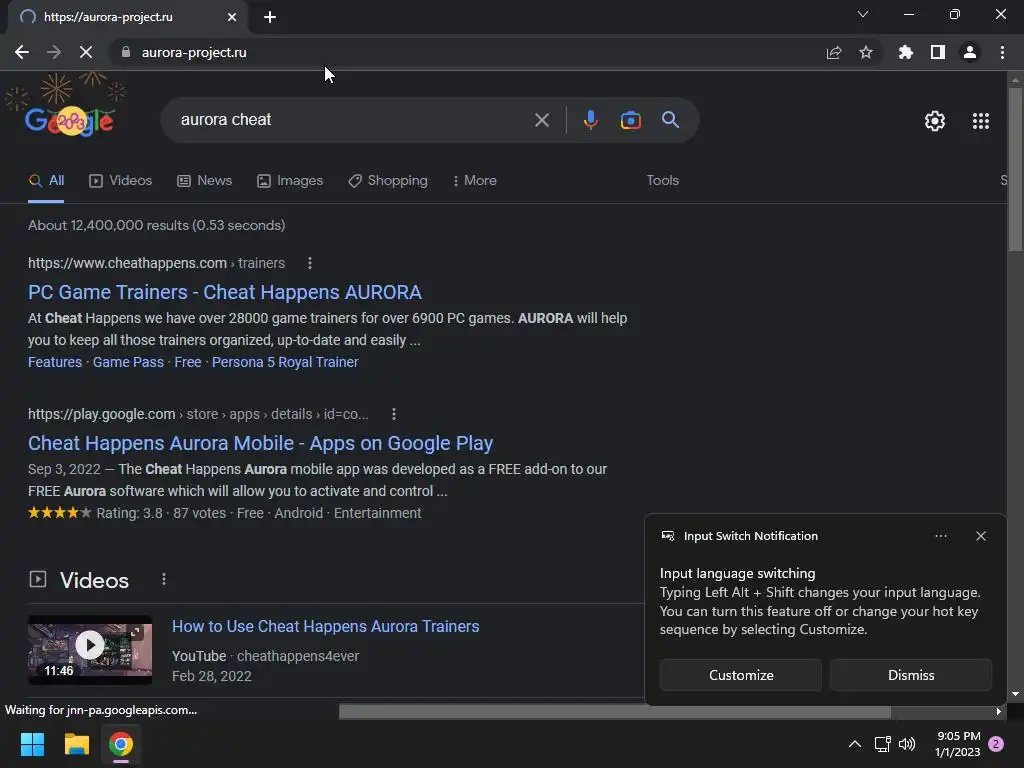Expand the More search filters
The width and height of the screenshot is (1024, 768).
pos(475,181)
